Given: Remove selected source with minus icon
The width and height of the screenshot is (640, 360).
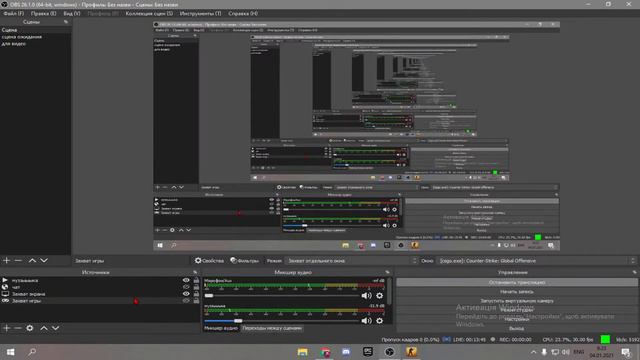Looking at the screenshot, I should [x=18, y=328].
